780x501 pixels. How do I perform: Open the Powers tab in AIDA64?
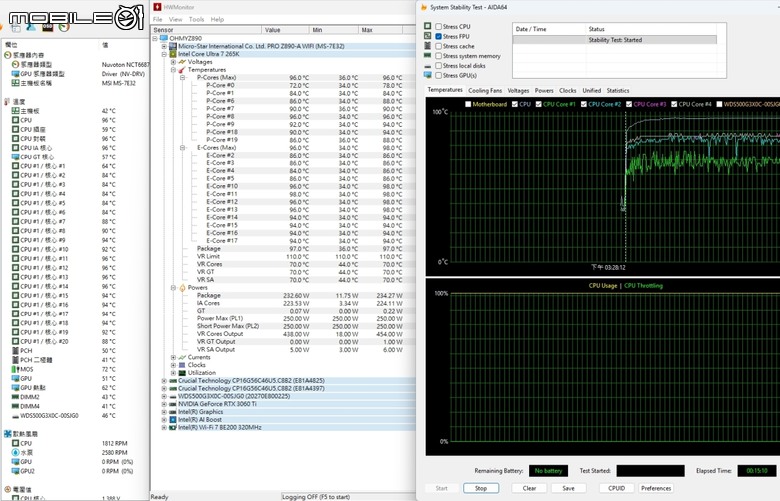coord(544,91)
